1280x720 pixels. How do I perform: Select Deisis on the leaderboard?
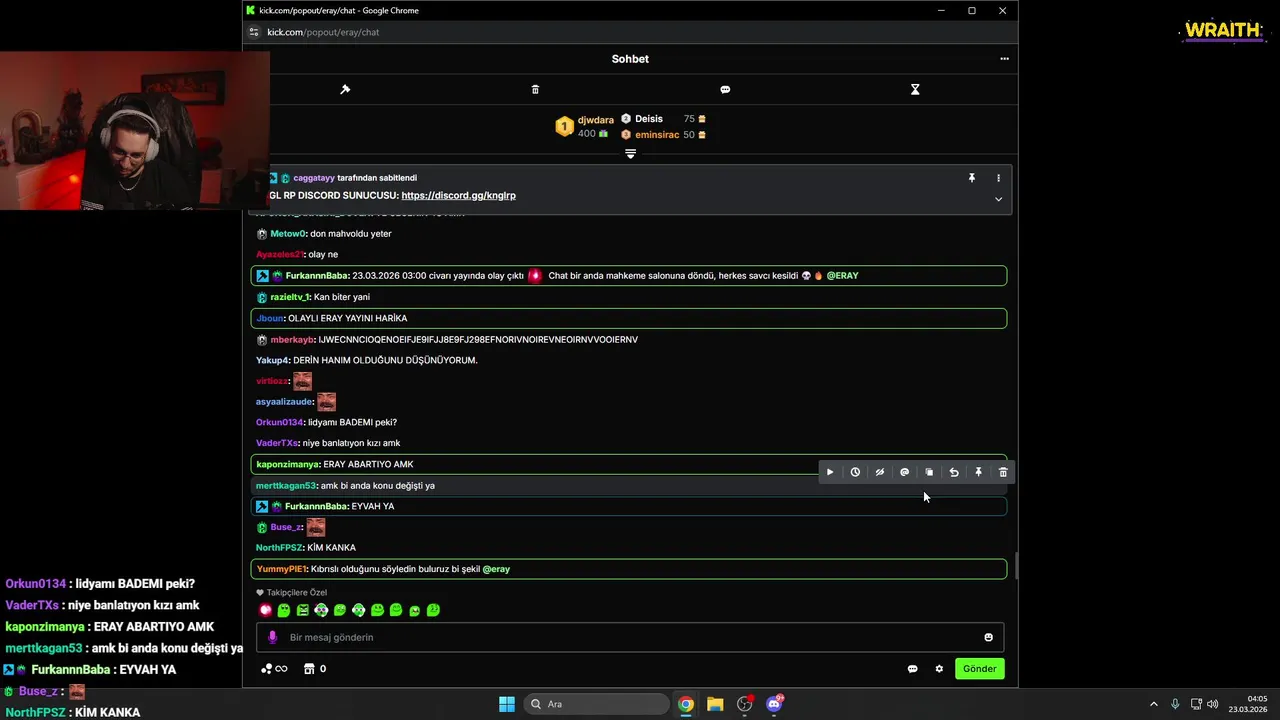(x=649, y=119)
